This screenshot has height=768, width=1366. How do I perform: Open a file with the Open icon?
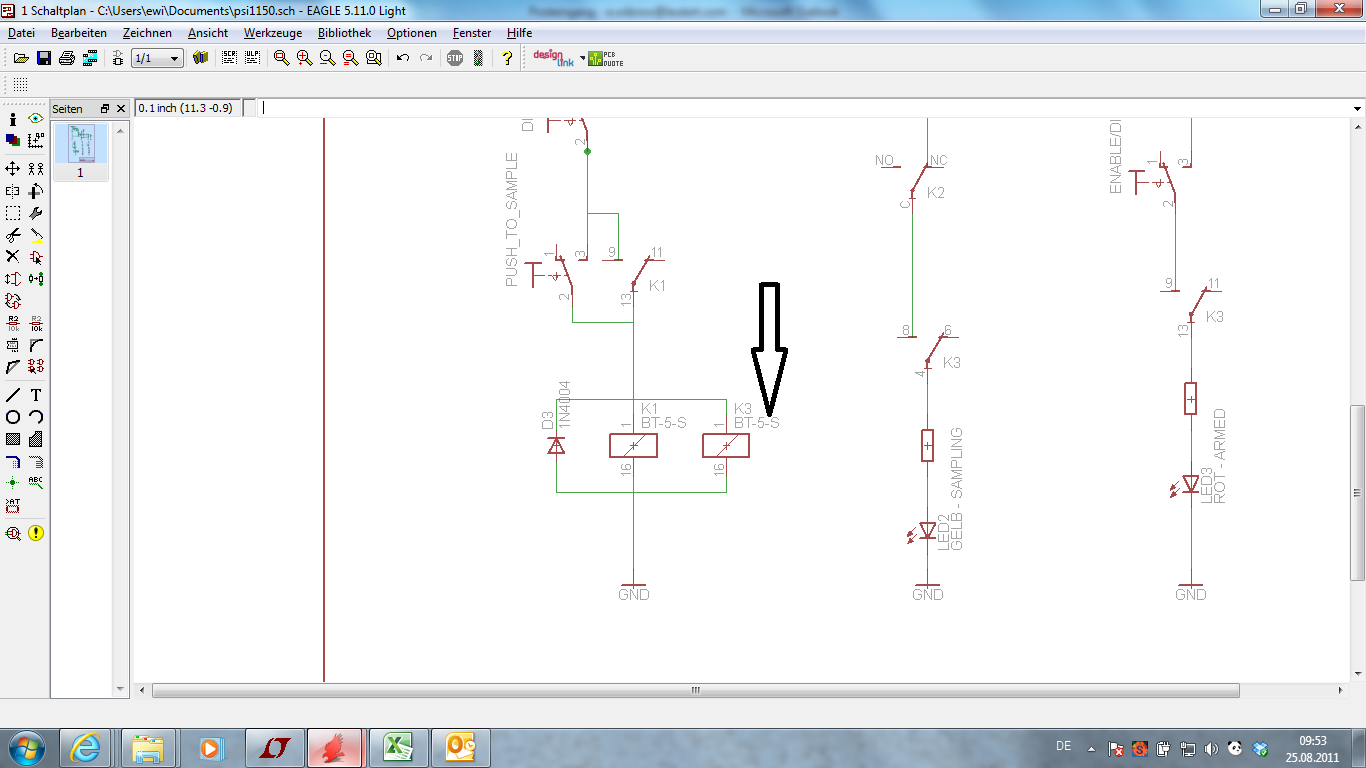click(21, 58)
